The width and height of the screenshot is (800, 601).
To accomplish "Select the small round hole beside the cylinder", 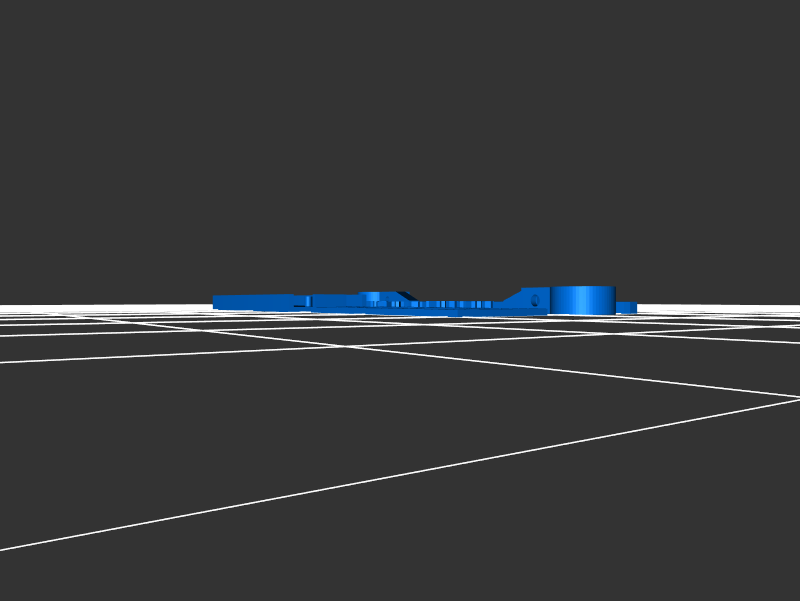I will click(535, 300).
